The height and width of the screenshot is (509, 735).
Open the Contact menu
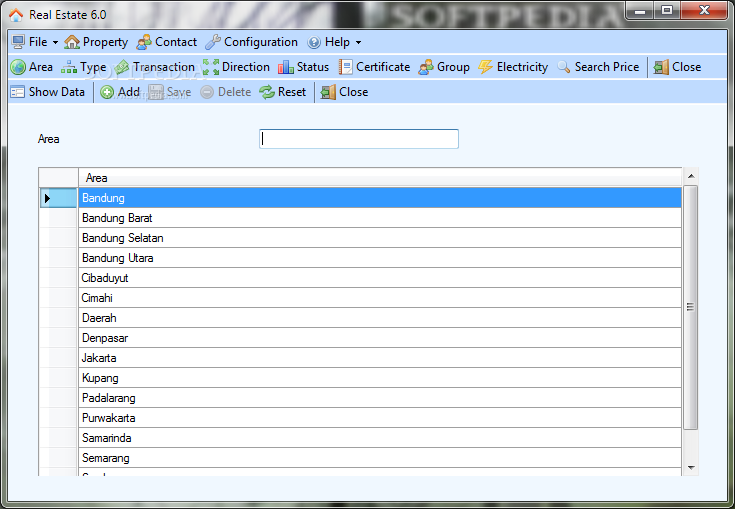click(176, 42)
